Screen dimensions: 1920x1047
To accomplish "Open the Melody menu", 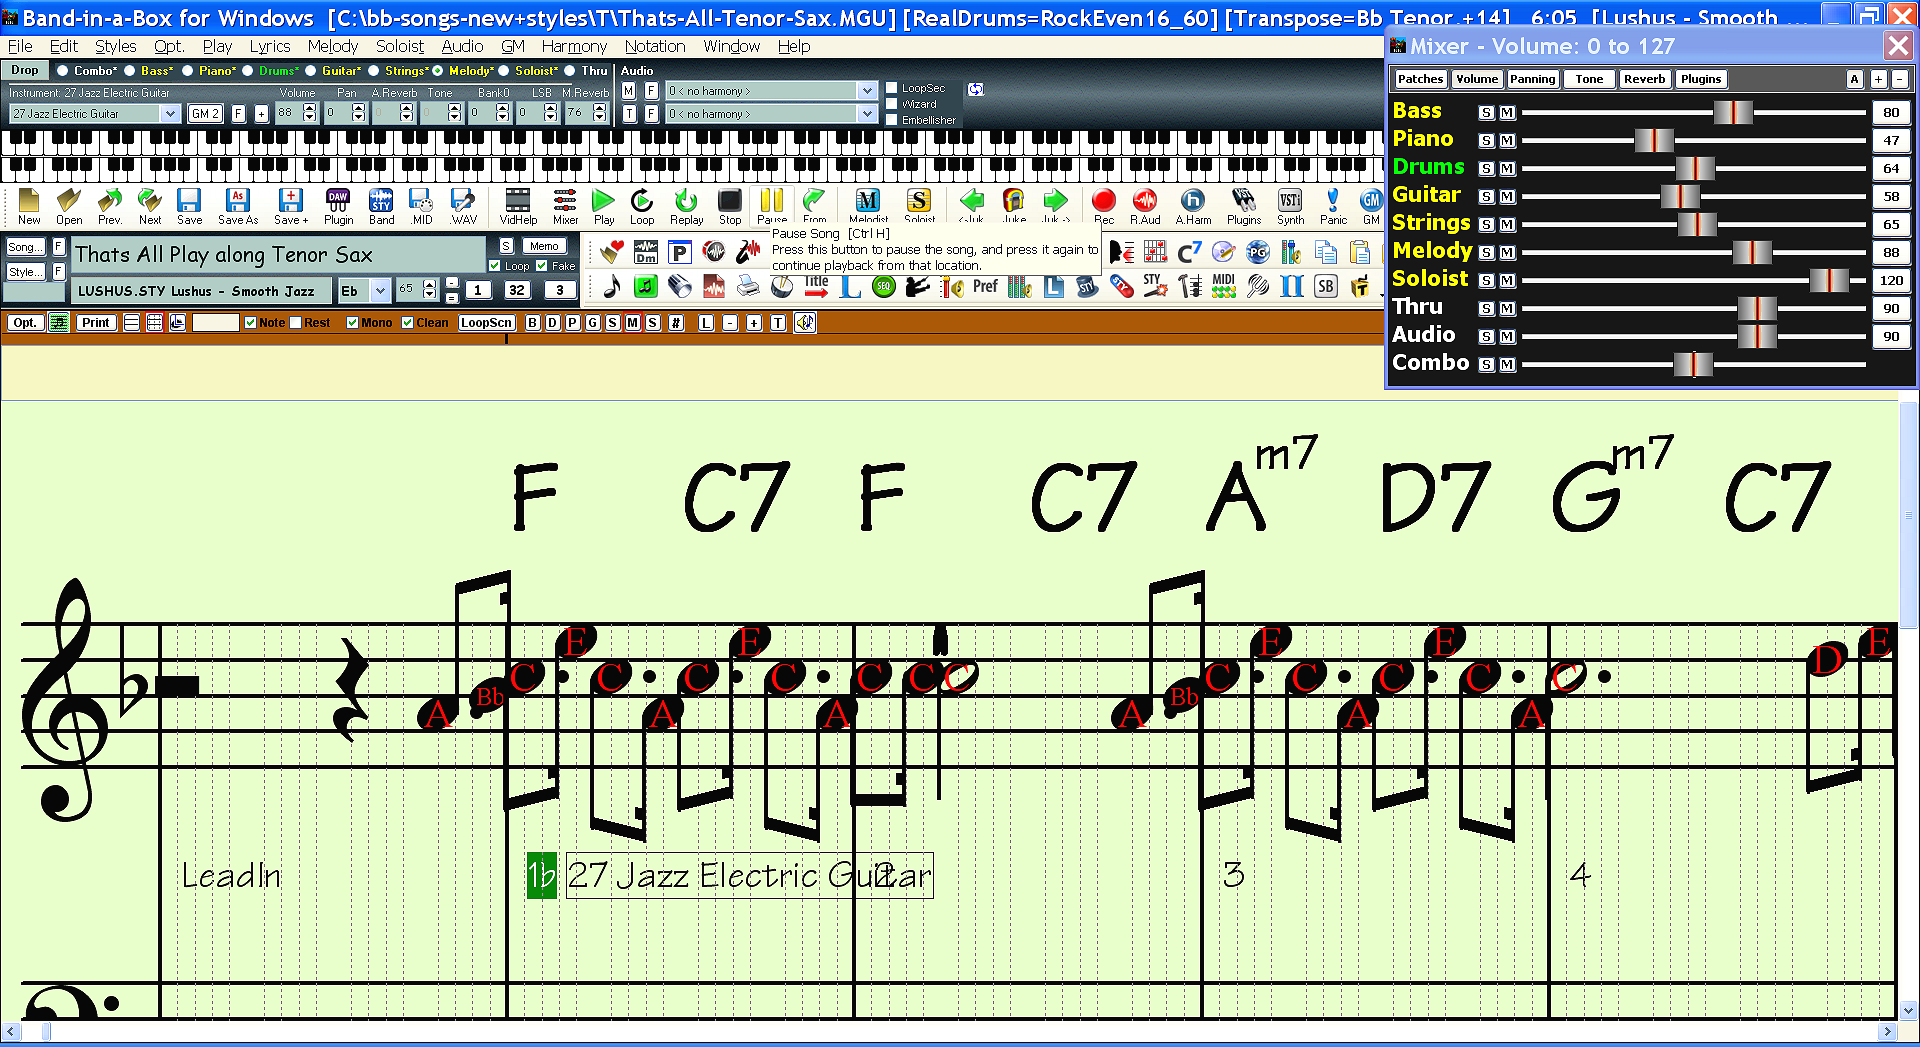I will tap(332, 46).
